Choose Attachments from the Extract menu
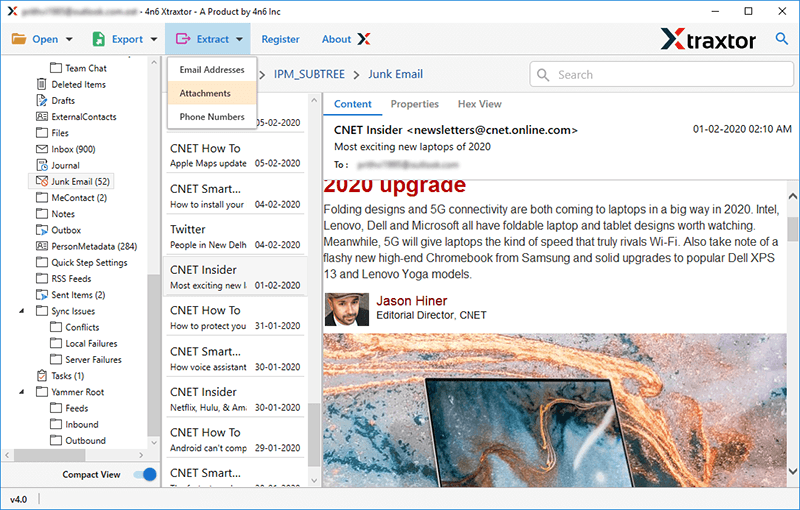The height and width of the screenshot is (510, 800). [x=205, y=93]
